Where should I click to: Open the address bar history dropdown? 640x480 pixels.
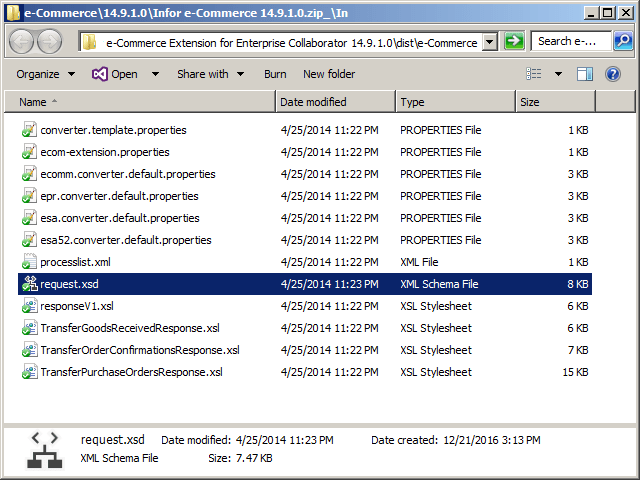click(489, 42)
